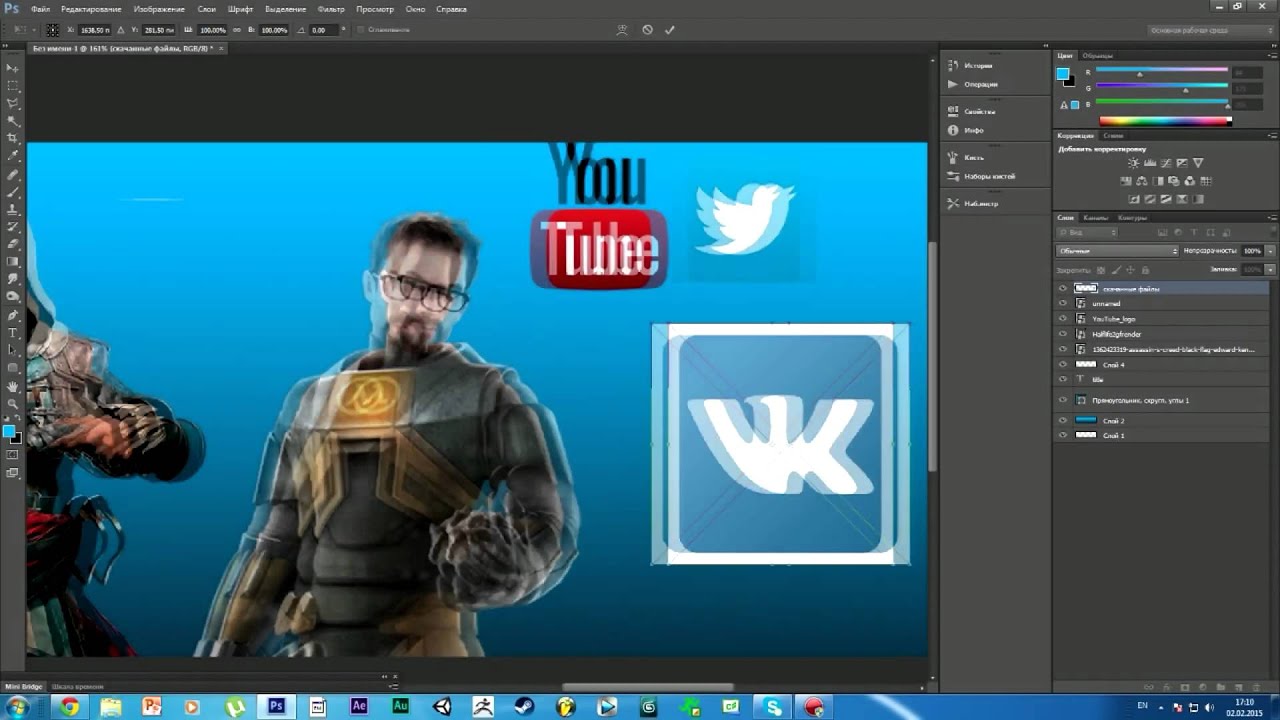Select the Horizontal Type tool
The width and height of the screenshot is (1280, 720).
(13, 332)
